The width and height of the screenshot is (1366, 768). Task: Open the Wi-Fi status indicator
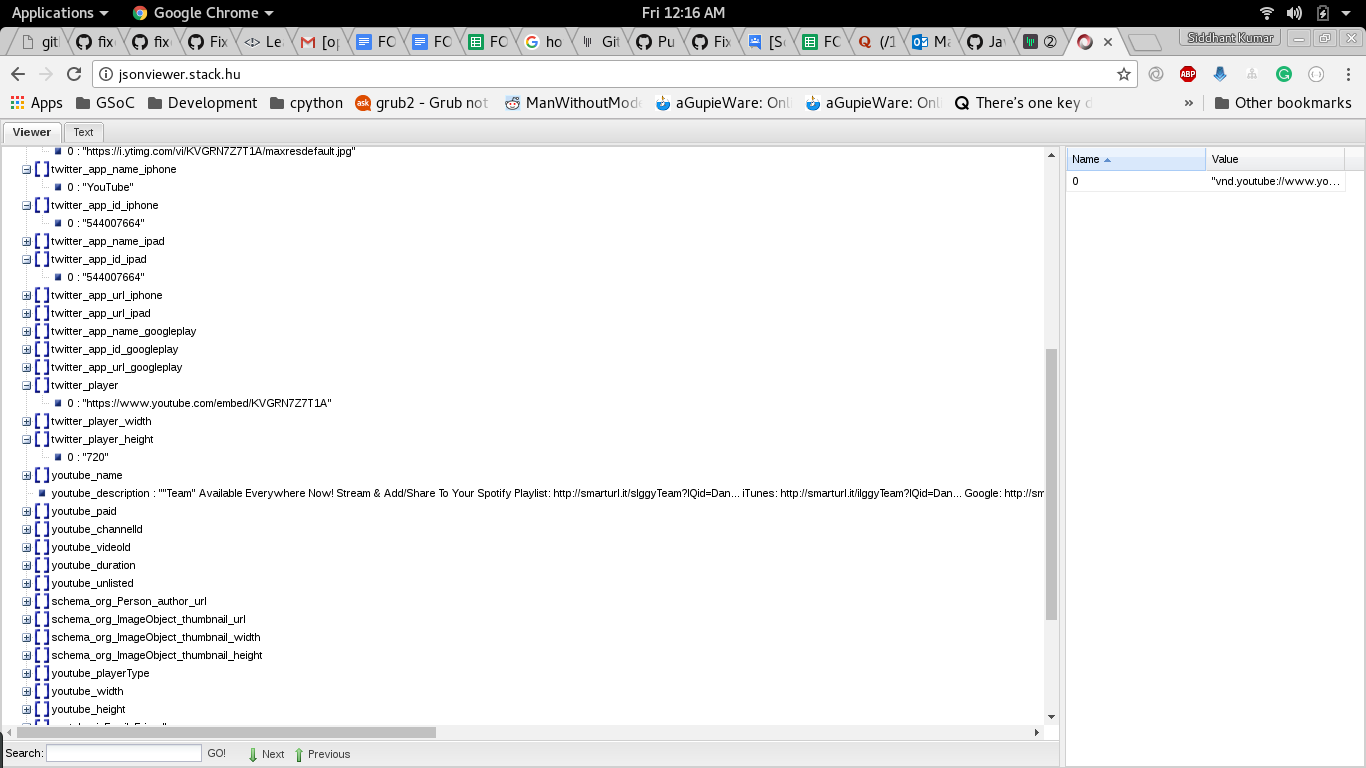tap(1267, 13)
